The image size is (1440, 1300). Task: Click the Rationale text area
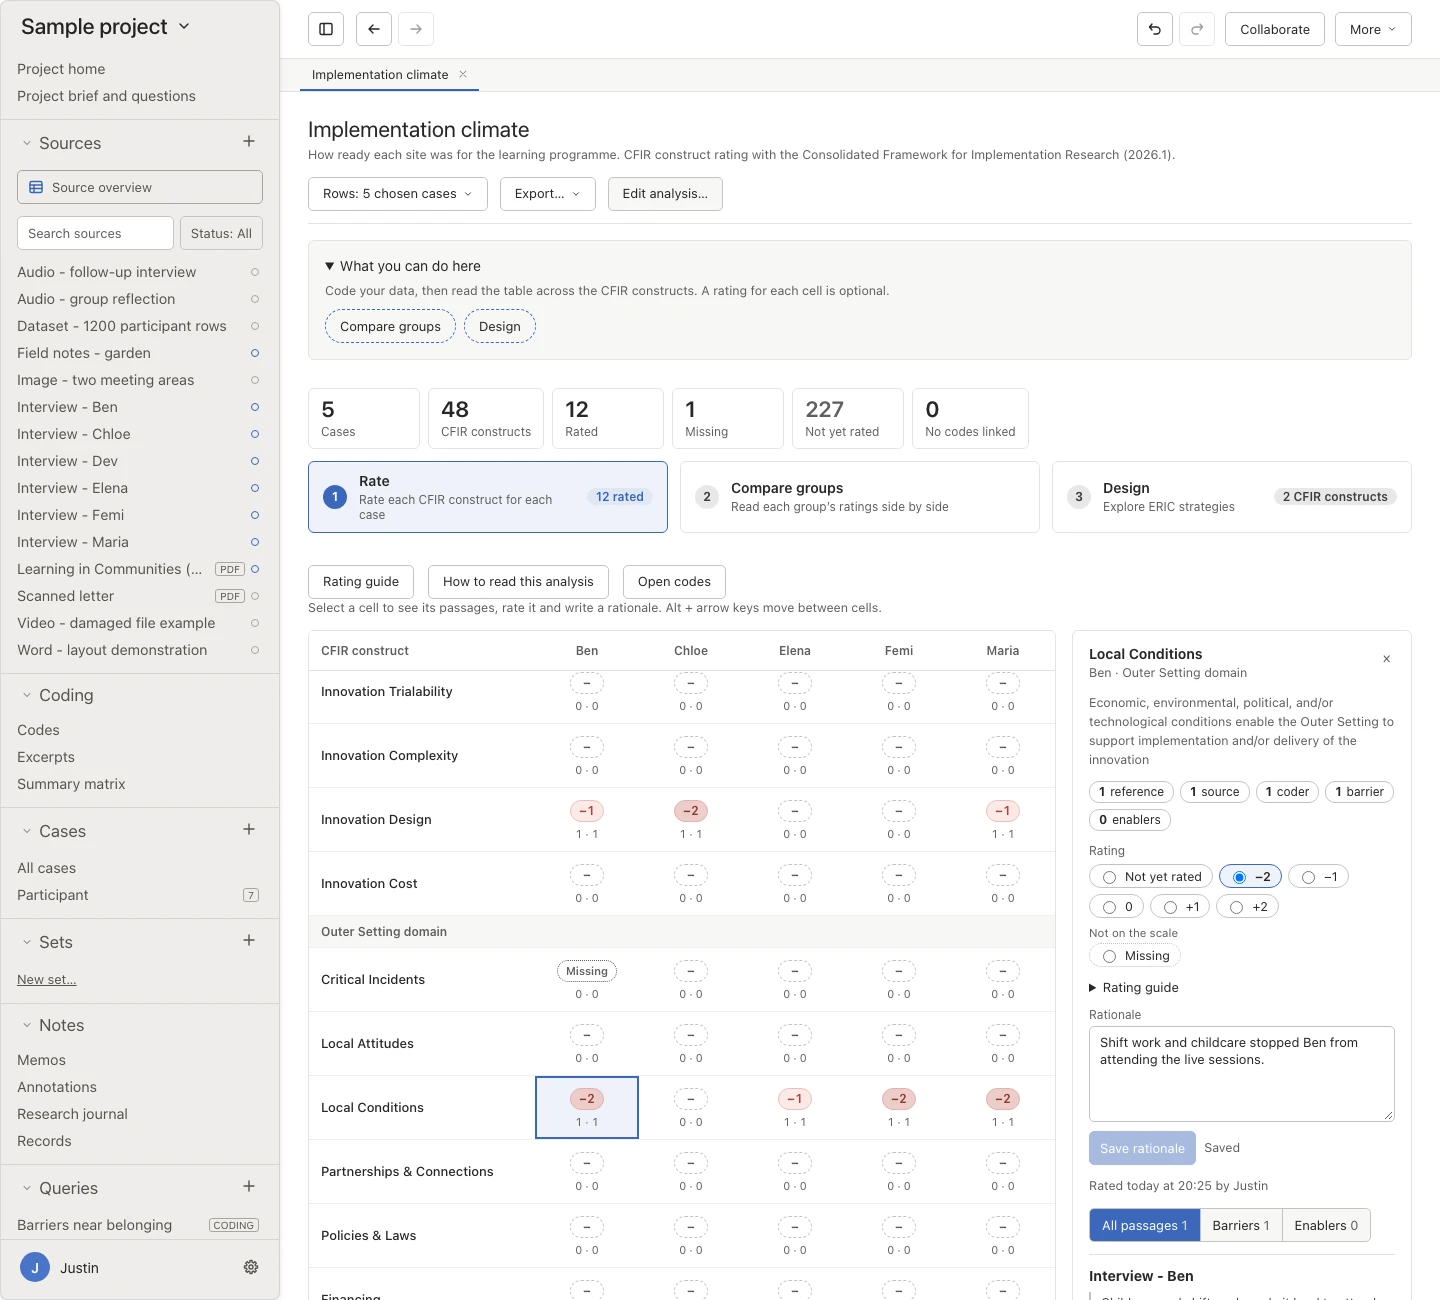[x=1242, y=1074]
